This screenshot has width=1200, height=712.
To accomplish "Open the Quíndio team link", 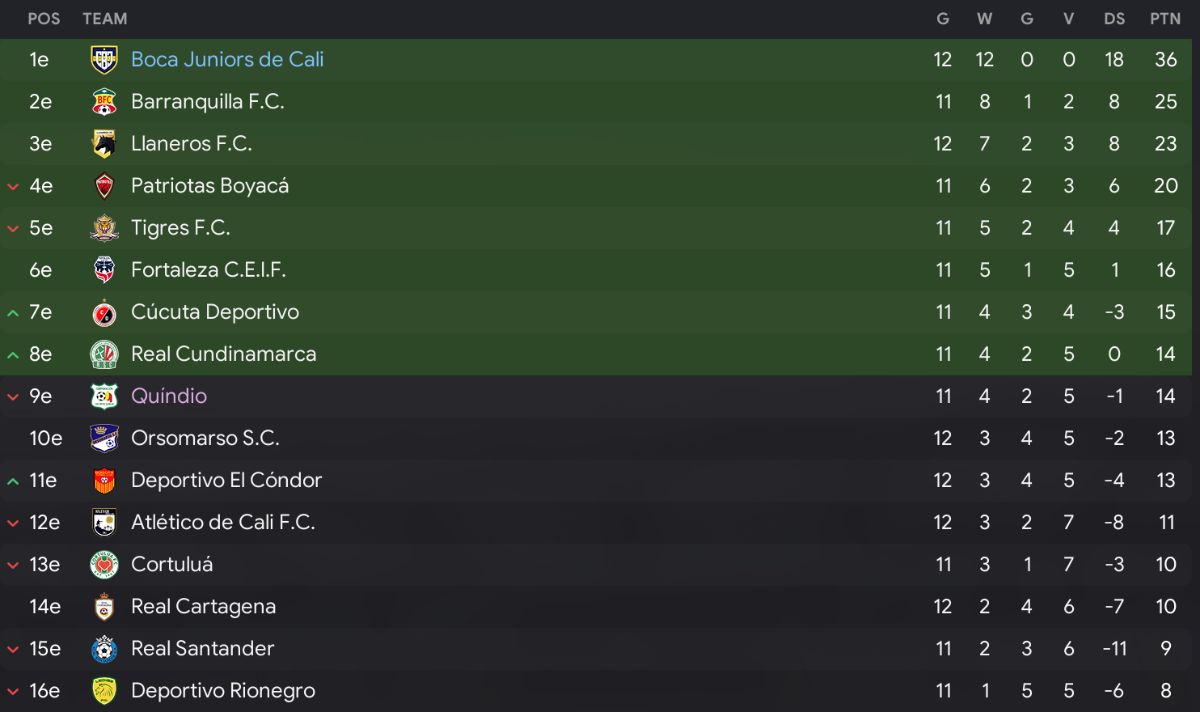I will (169, 396).
